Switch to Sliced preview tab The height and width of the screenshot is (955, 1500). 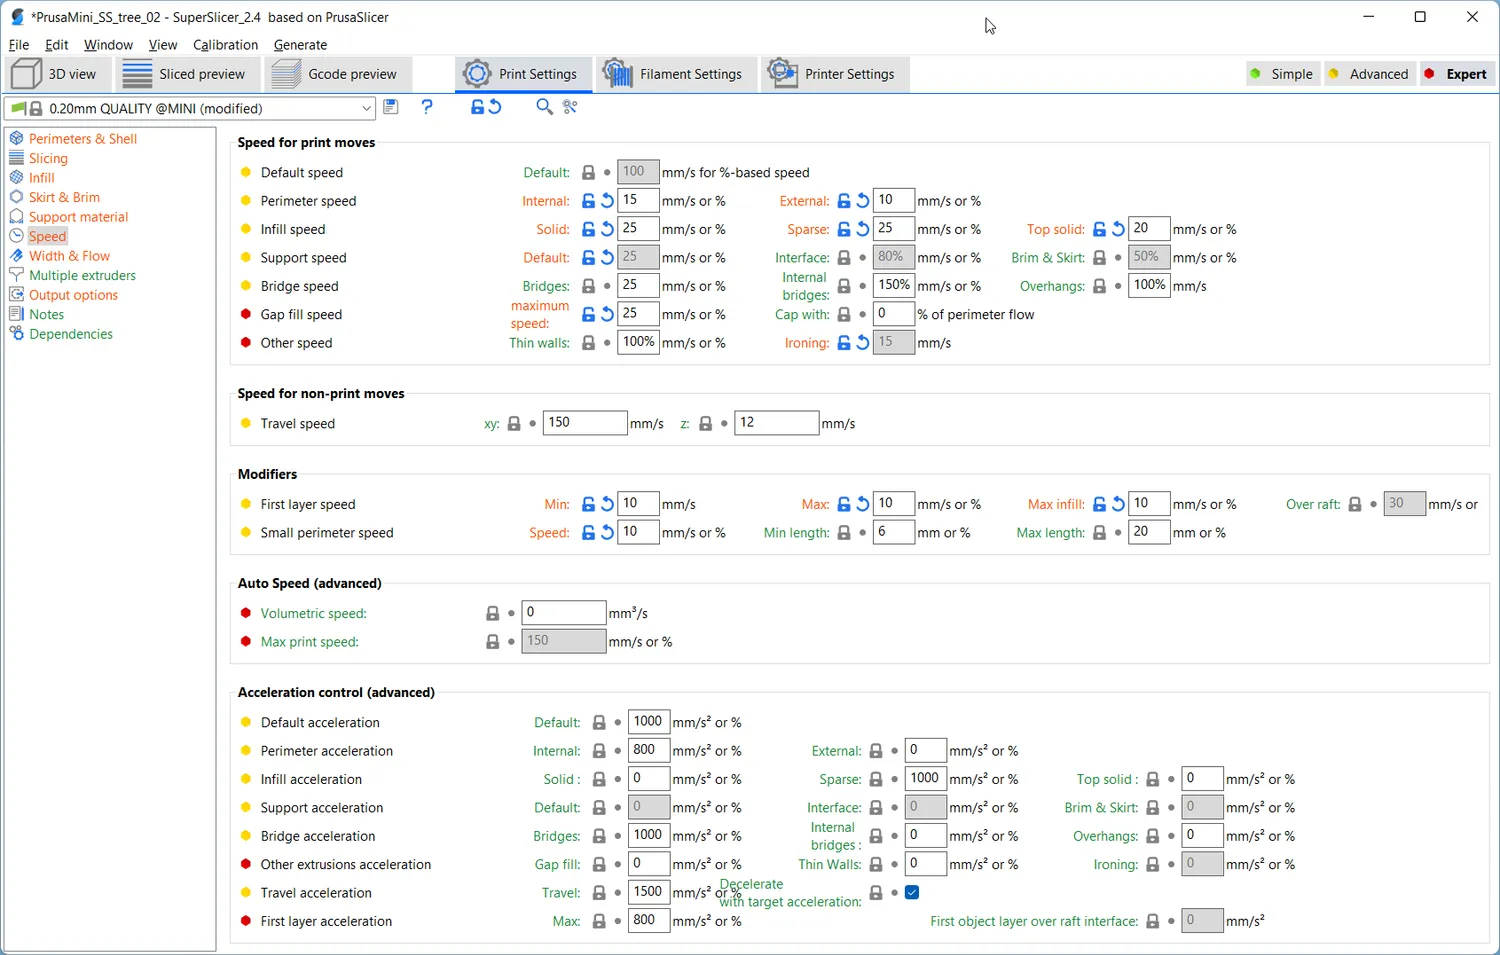point(186,74)
